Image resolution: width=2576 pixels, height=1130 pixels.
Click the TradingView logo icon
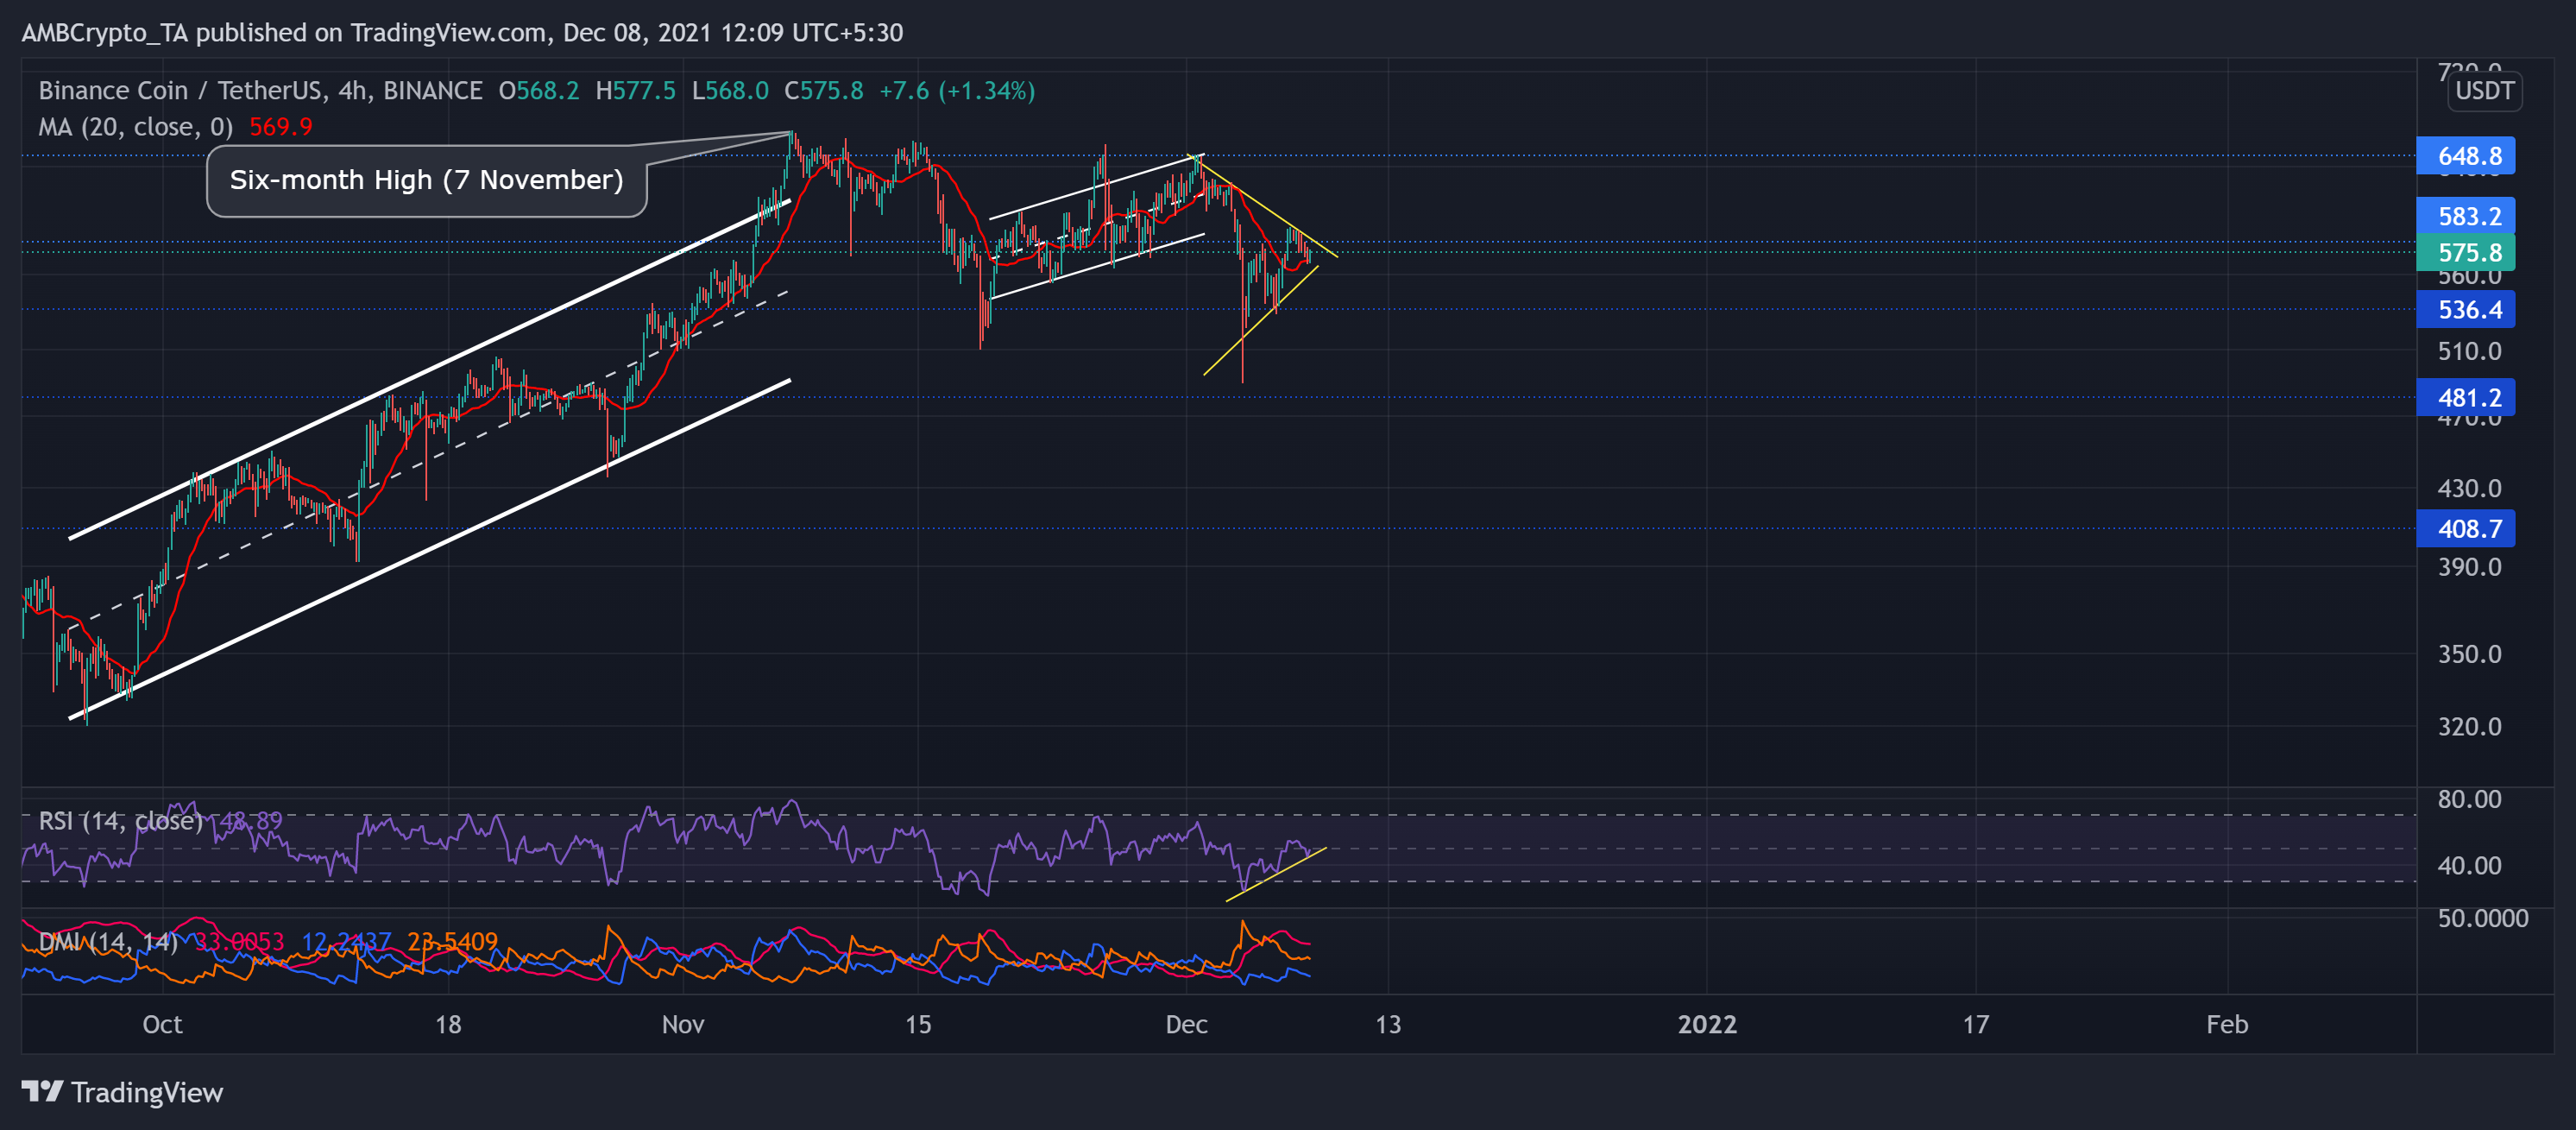click(x=42, y=1093)
